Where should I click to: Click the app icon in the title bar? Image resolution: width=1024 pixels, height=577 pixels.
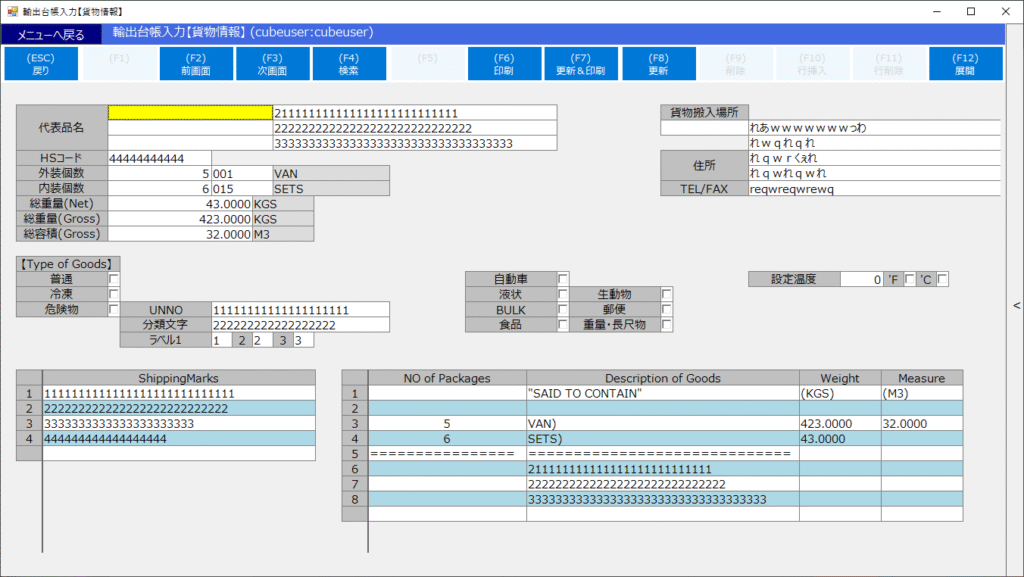11,11
